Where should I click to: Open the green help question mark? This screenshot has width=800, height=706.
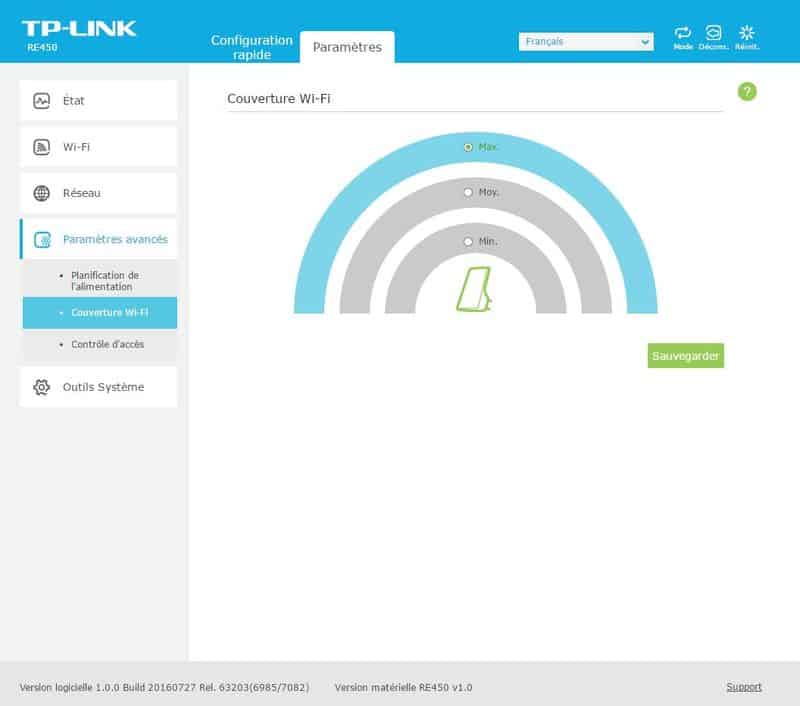747,92
